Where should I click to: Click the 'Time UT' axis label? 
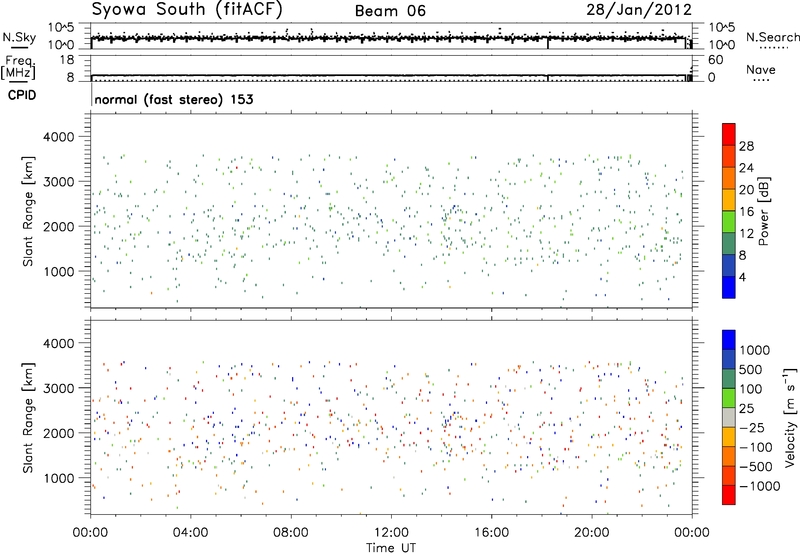[391, 548]
